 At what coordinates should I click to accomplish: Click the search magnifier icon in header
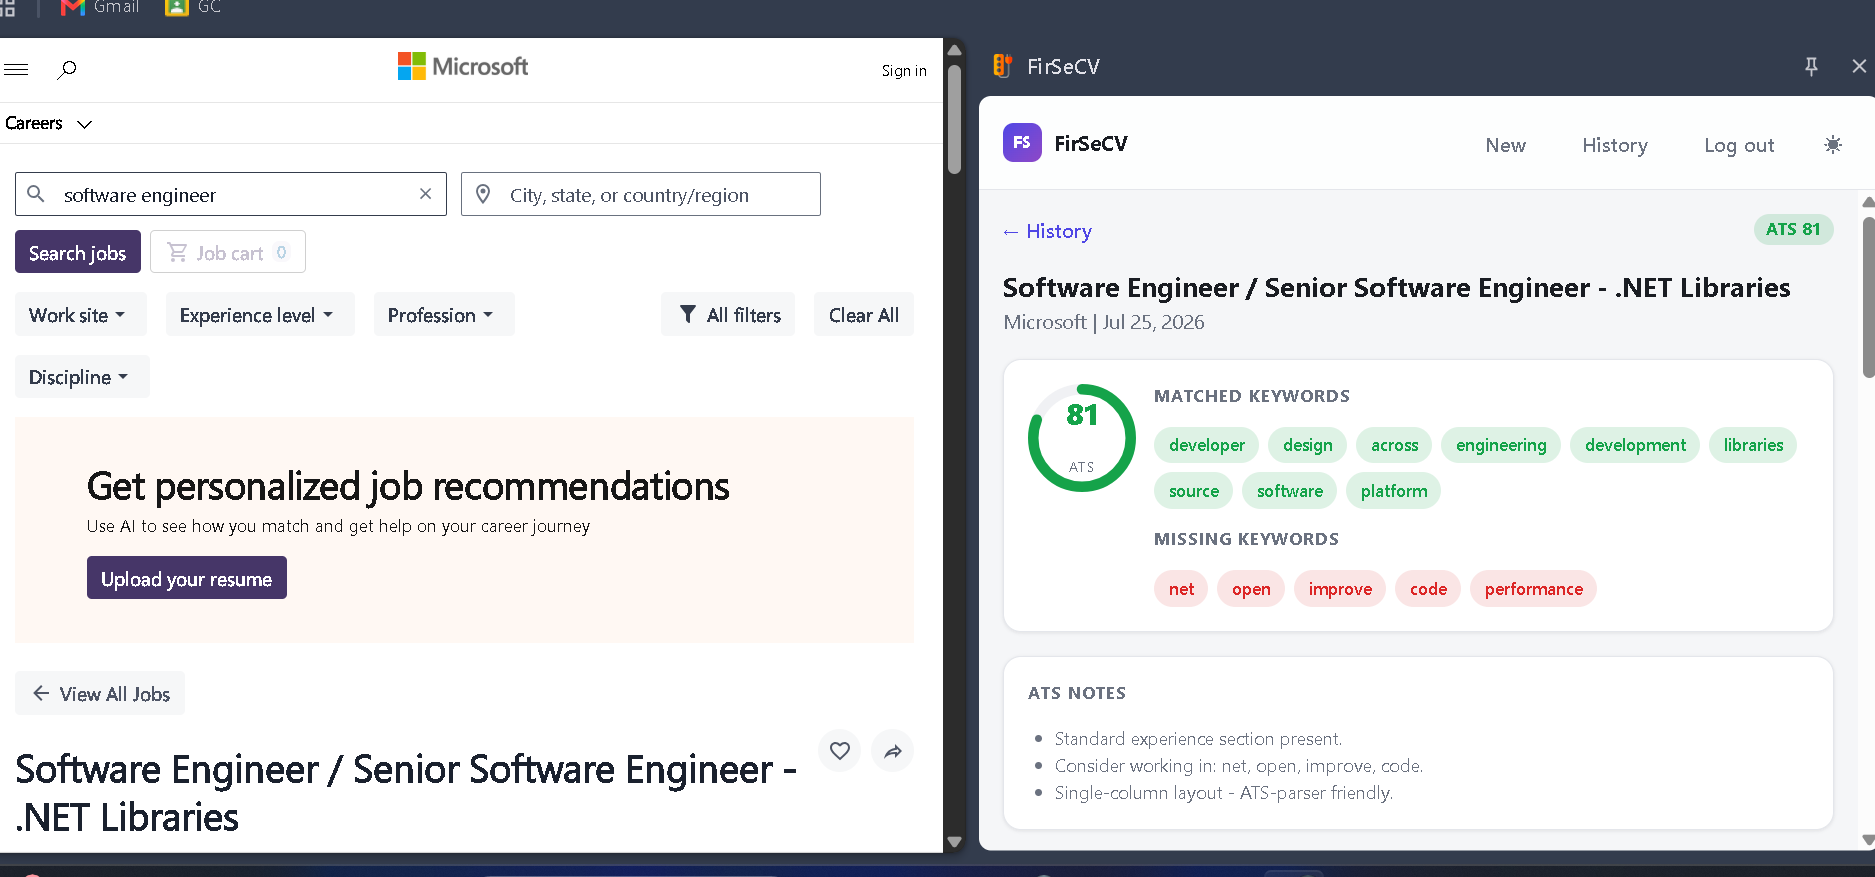click(x=67, y=69)
